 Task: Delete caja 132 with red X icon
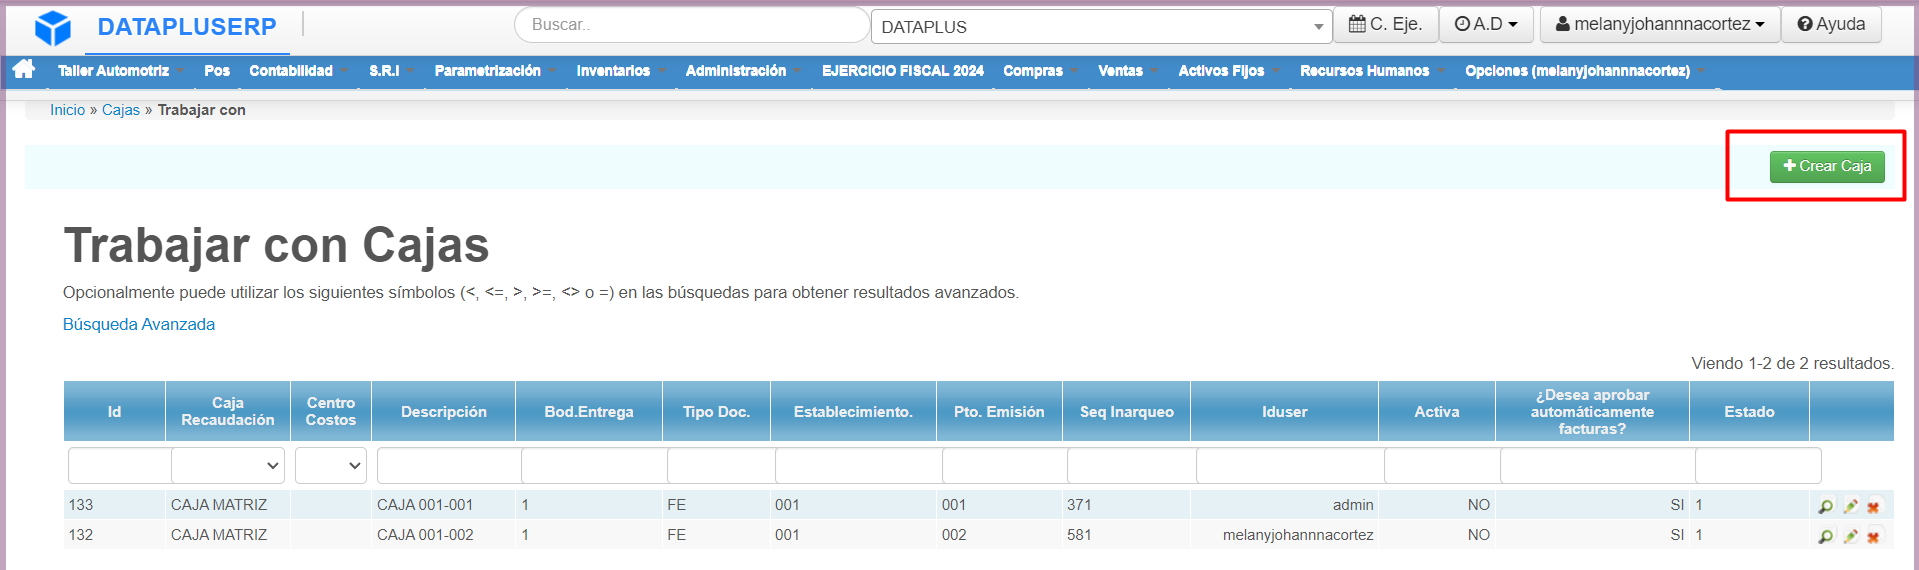coord(1873,536)
